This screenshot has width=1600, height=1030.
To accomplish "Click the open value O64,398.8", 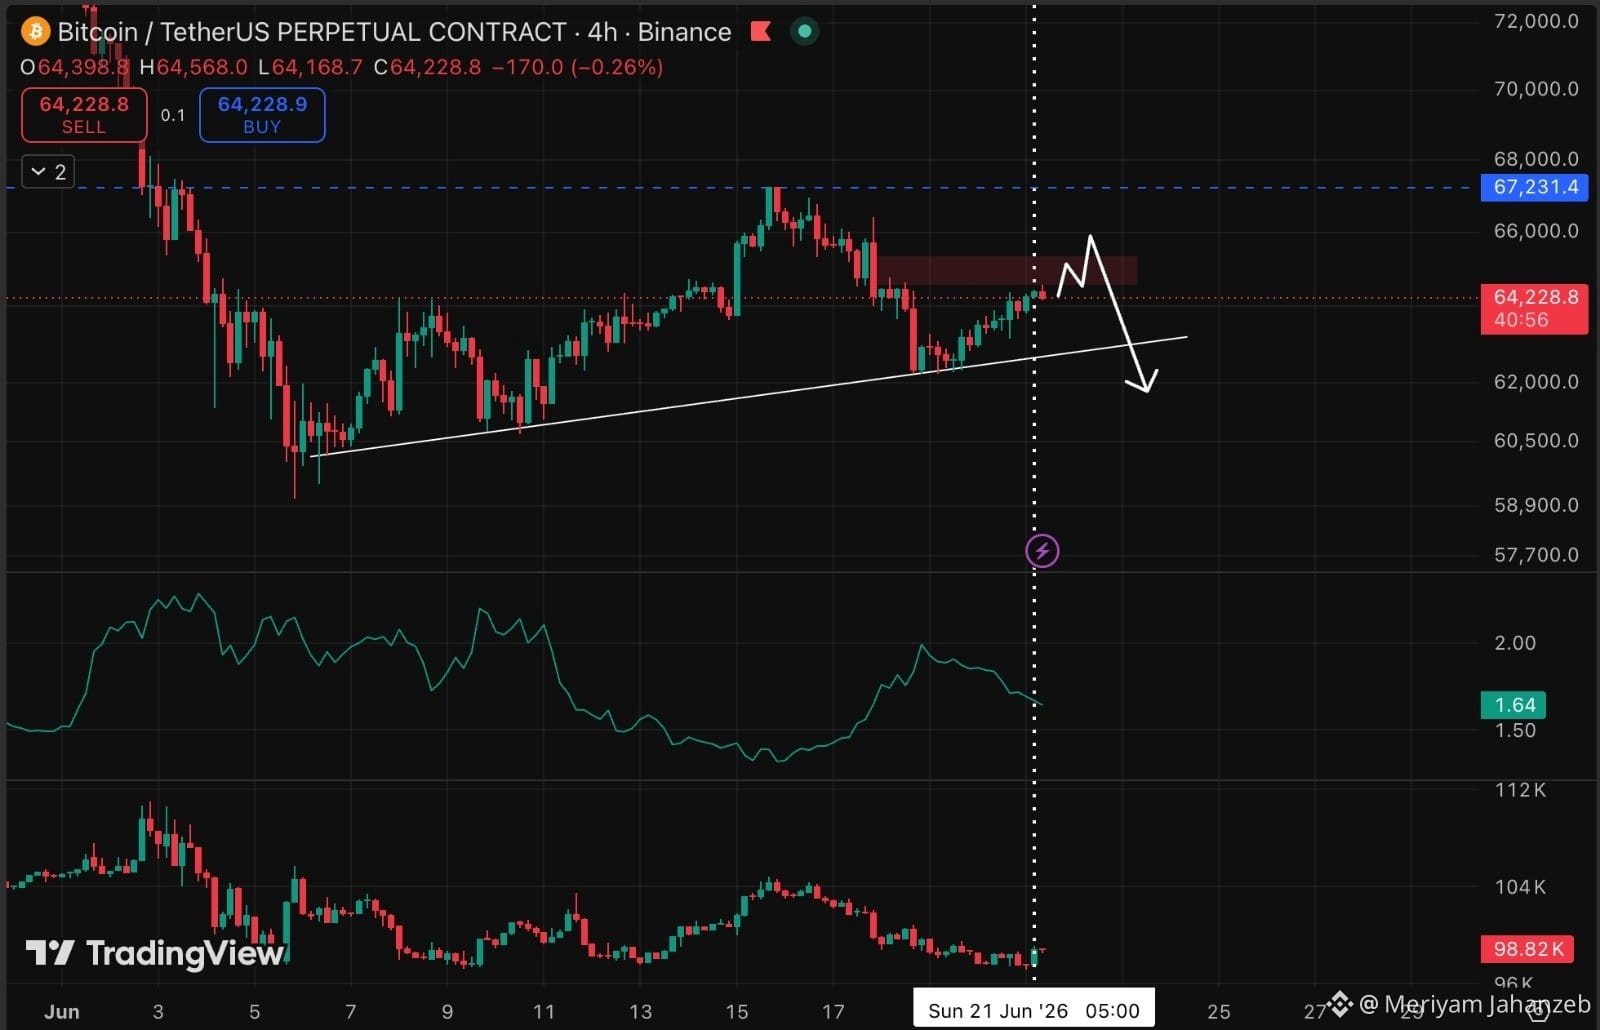I will (x=75, y=67).
